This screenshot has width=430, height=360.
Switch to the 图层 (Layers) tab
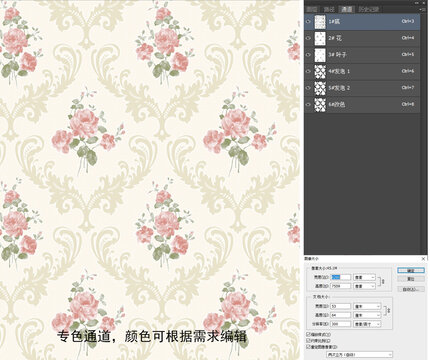click(312, 9)
